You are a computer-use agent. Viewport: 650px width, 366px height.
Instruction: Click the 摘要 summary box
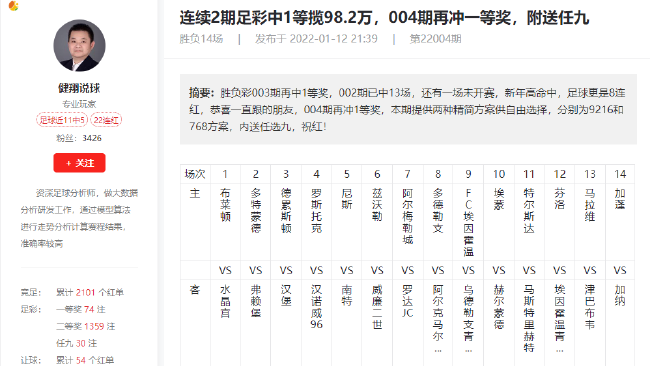click(x=408, y=109)
